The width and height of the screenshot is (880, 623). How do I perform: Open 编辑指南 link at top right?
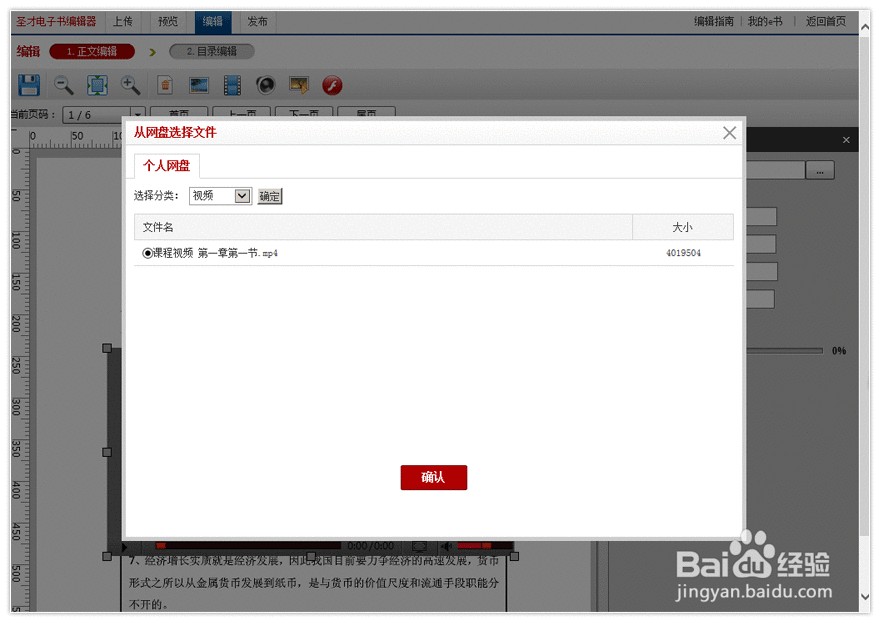pyautogui.click(x=712, y=20)
